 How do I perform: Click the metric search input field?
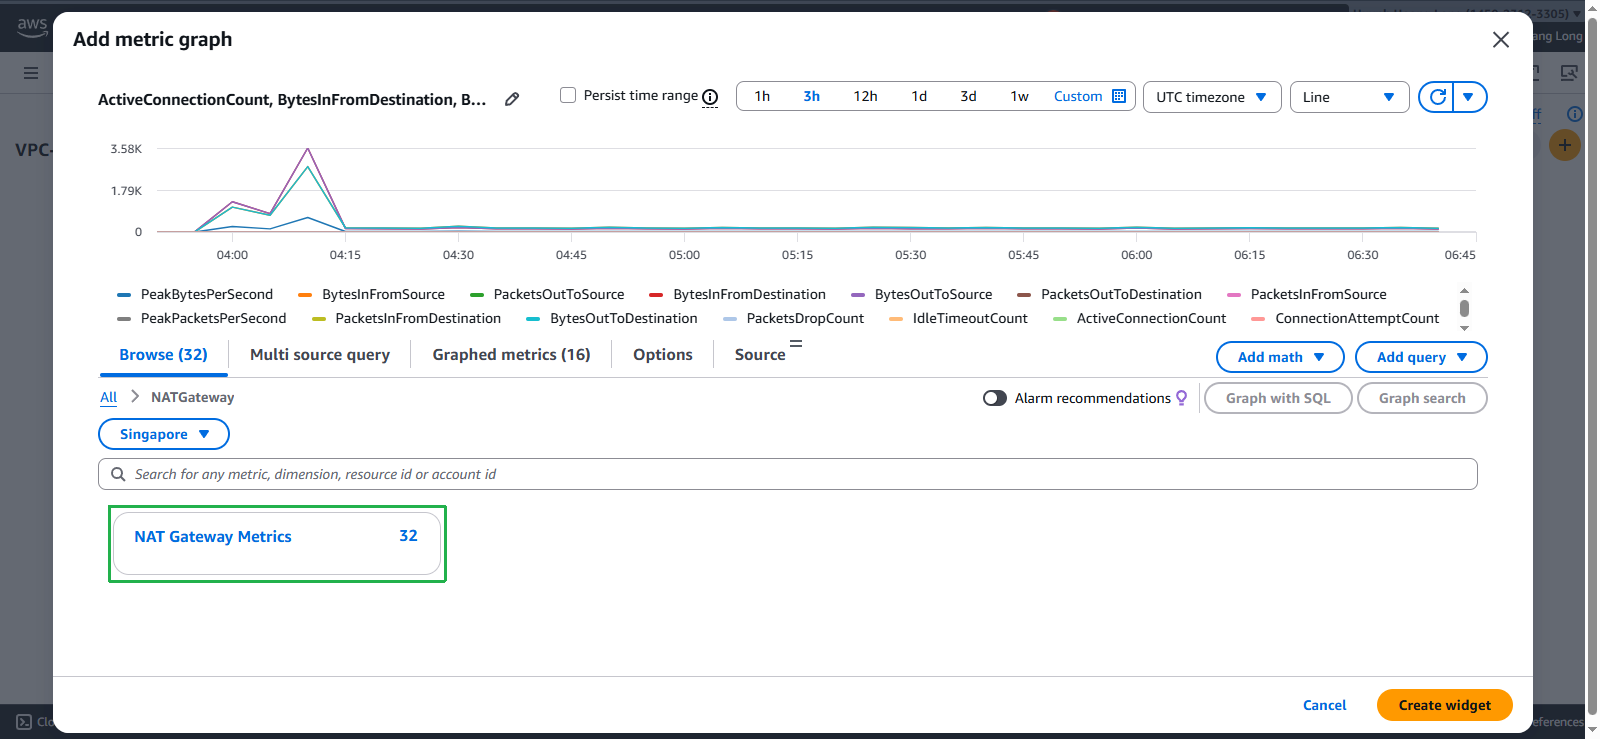(788, 474)
